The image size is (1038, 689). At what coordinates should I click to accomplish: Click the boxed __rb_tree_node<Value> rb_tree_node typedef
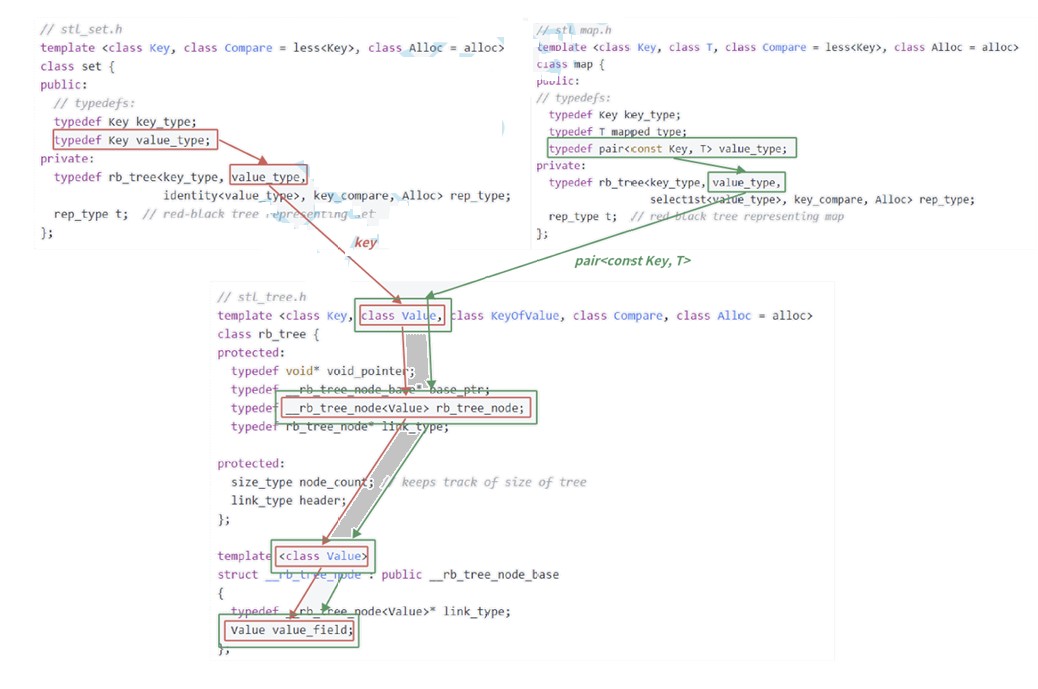coord(406,408)
